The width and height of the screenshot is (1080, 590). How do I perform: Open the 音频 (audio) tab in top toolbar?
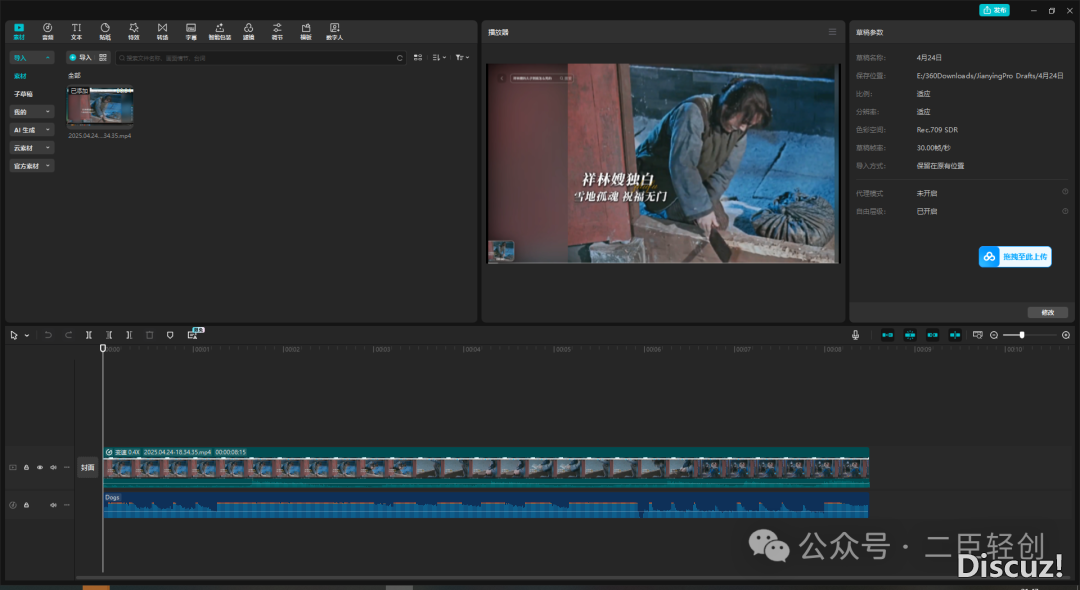pos(48,31)
